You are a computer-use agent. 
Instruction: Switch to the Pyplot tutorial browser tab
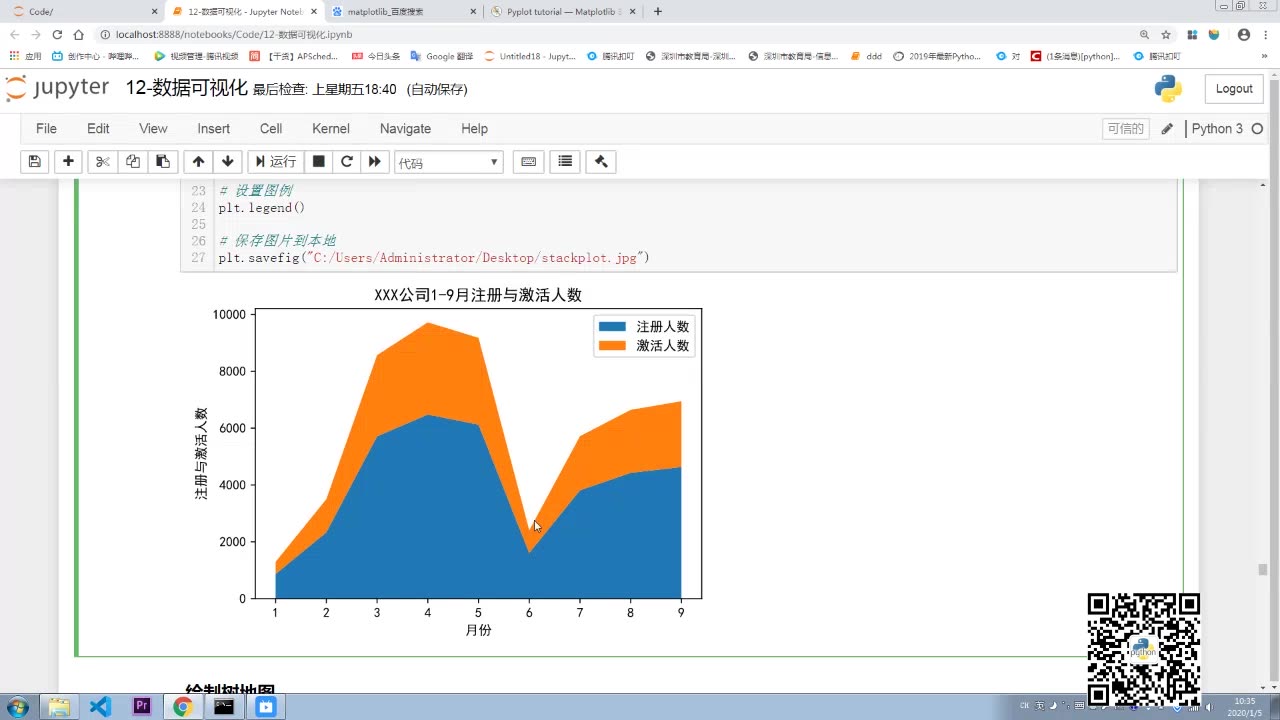point(560,11)
